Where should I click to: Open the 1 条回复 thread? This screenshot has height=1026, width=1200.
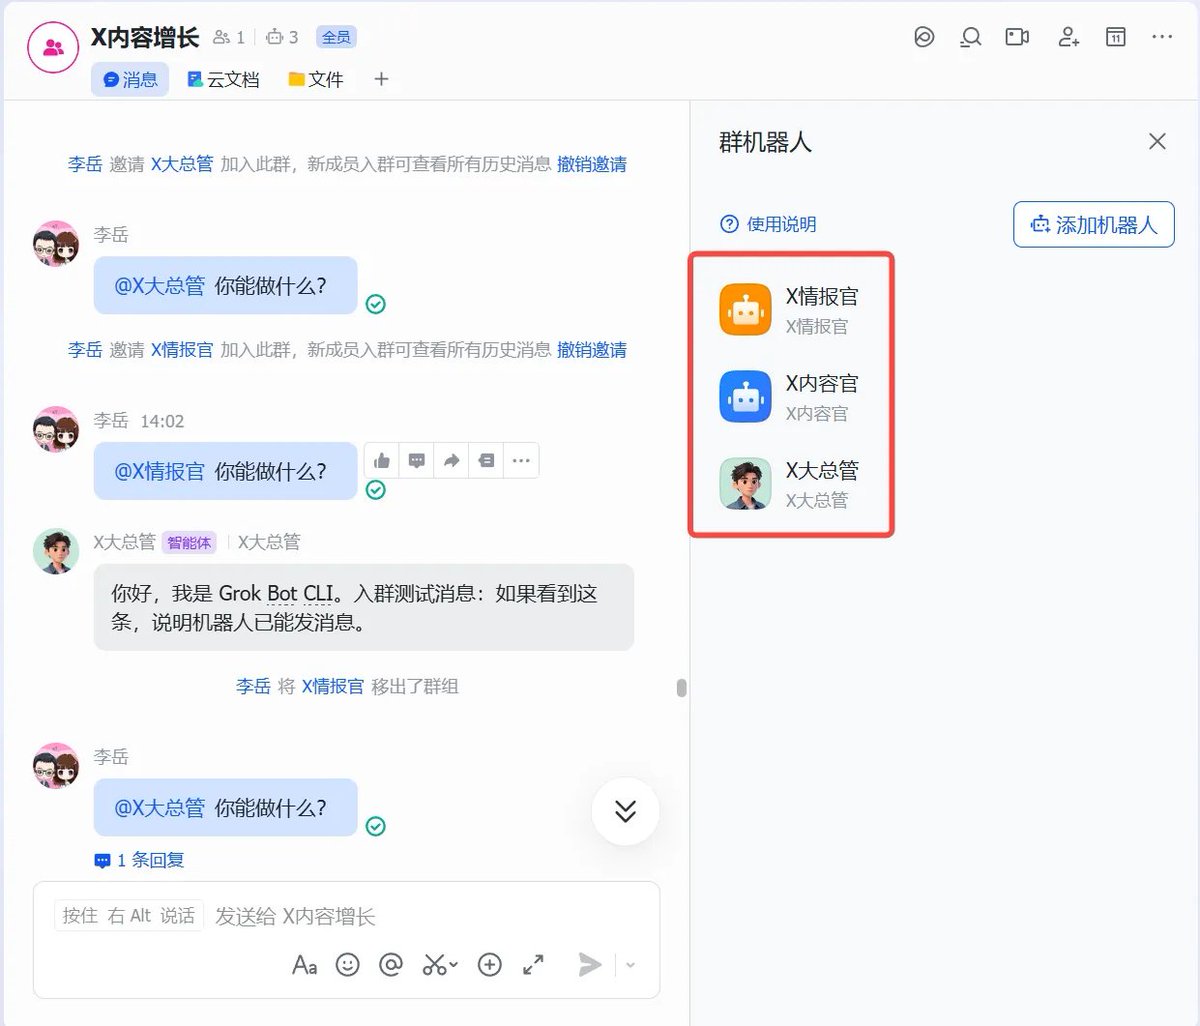click(x=139, y=860)
